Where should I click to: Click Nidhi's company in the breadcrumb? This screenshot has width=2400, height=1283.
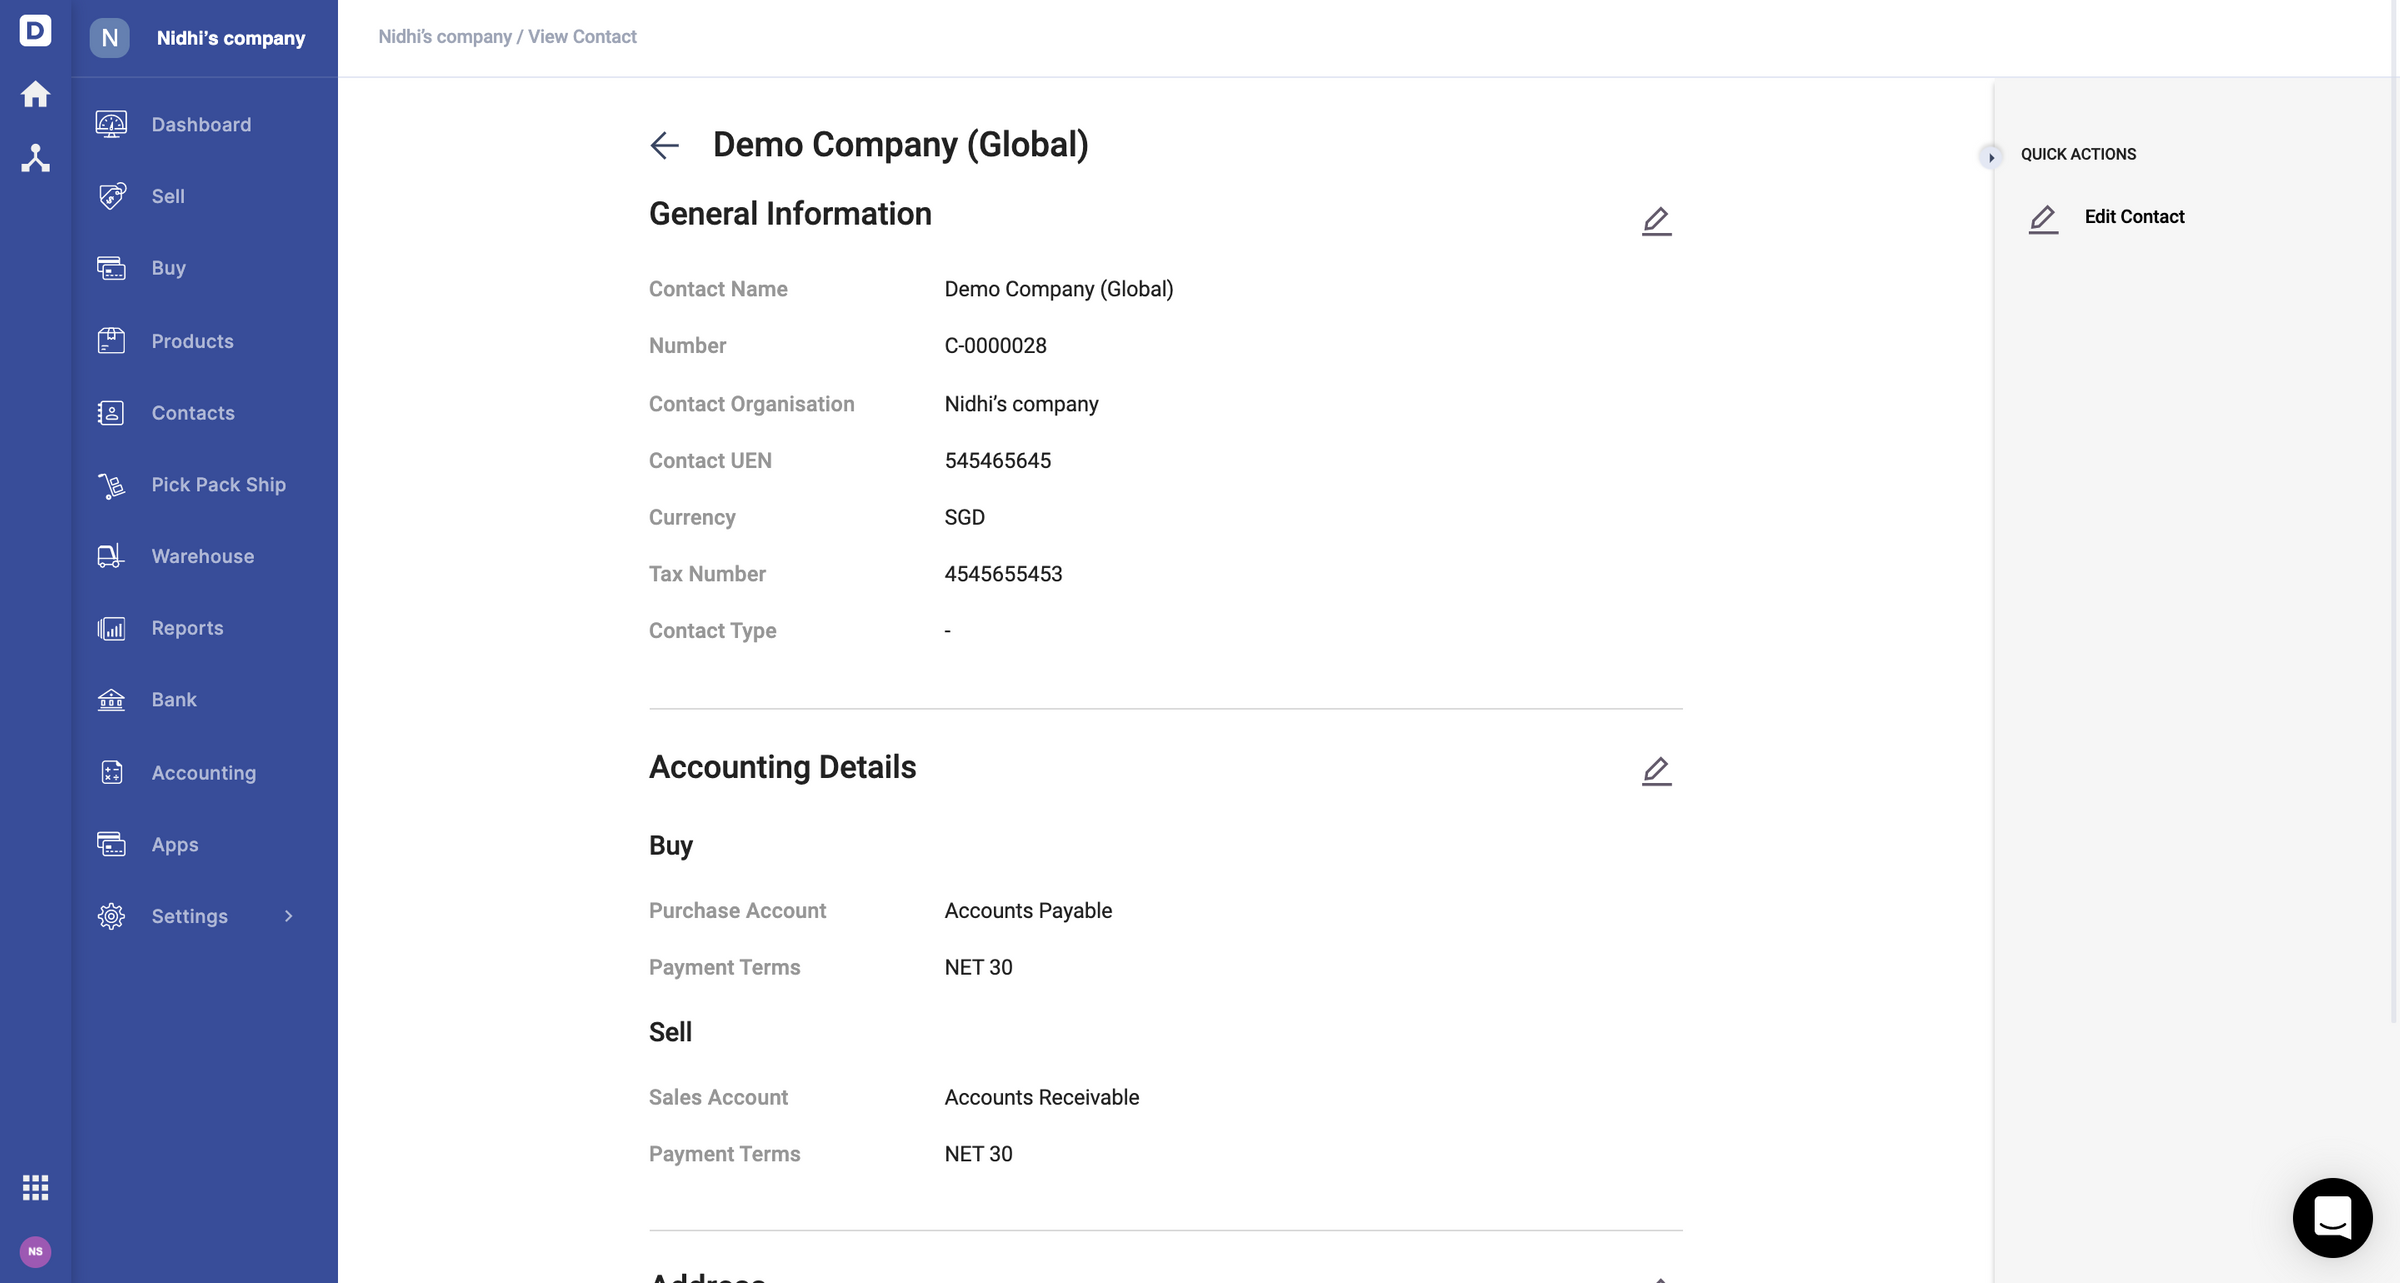[x=444, y=36]
